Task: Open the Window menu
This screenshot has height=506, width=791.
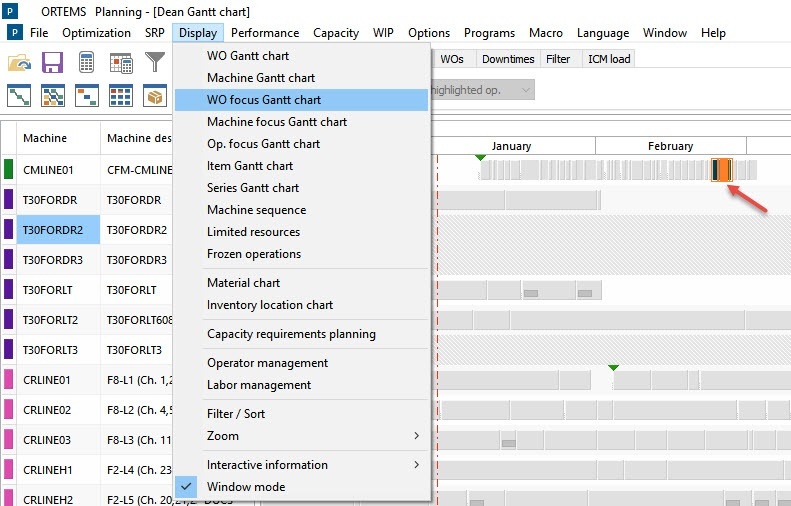Action: 665,33
